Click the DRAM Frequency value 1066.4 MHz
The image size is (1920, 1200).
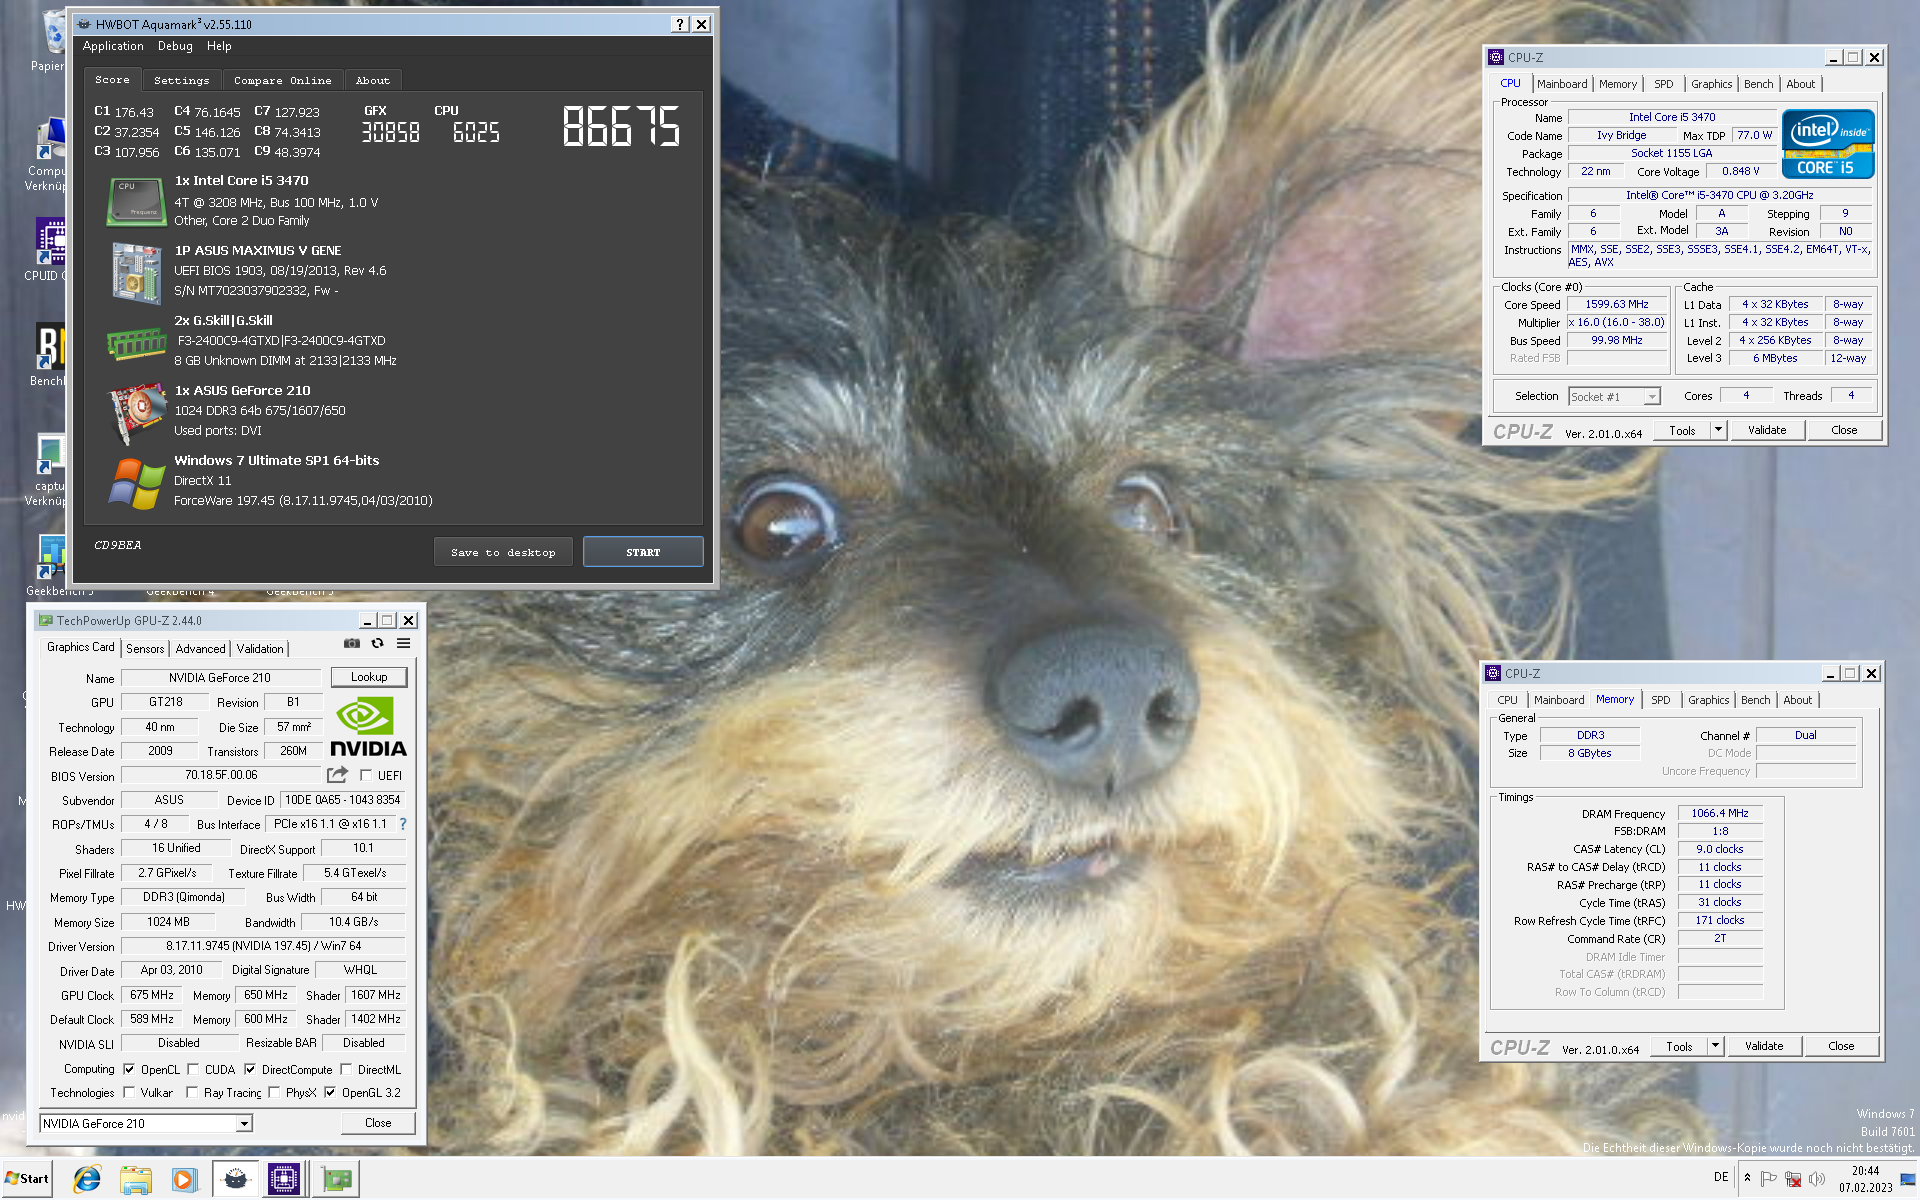tap(1720, 813)
